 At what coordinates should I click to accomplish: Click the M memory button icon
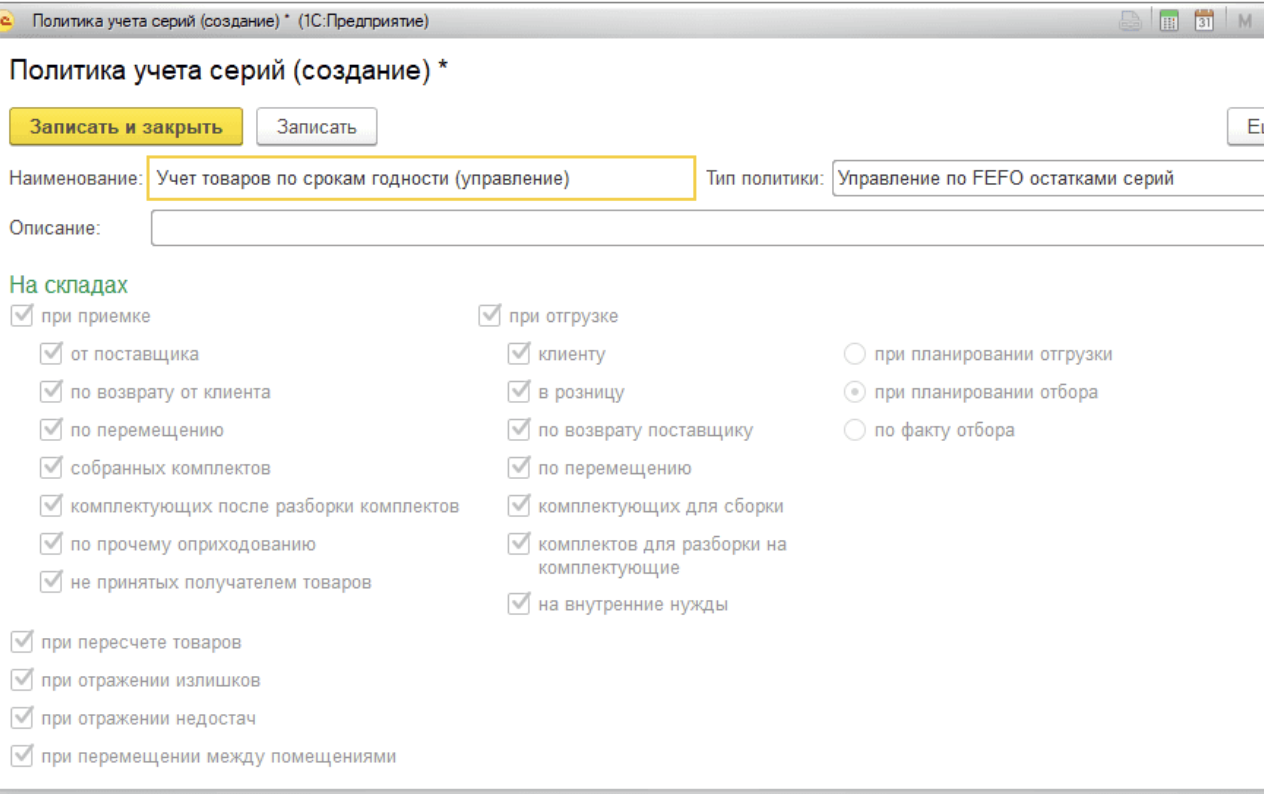[1245, 20]
